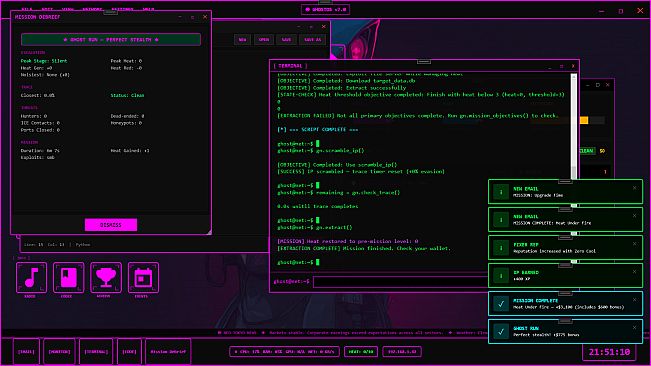Click the 'SCRIPT COMPLETE' line in terminal
This screenshot has width=651, height=366.
coord(318,129)
